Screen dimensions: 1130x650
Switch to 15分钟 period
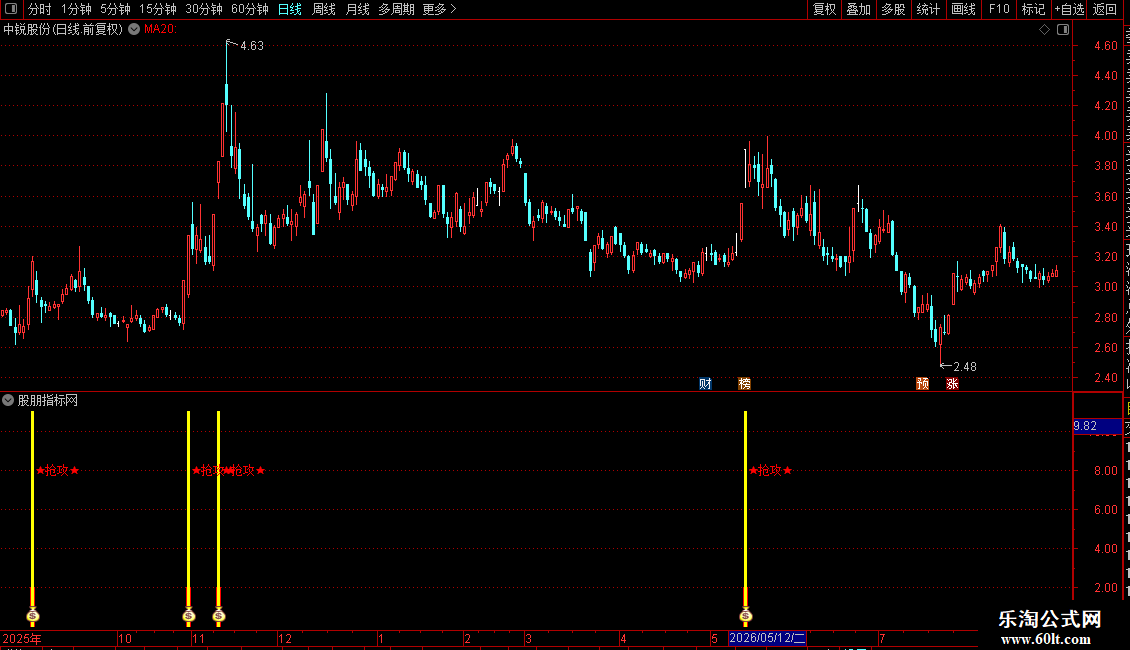[157, 9]
